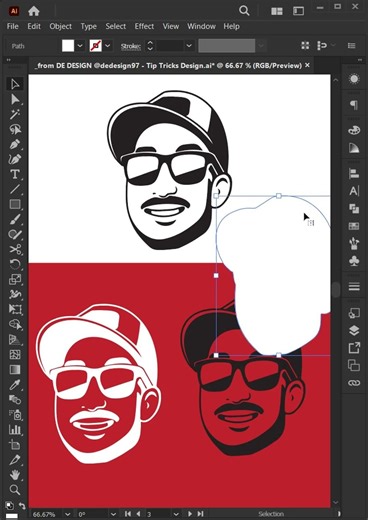The width and height of the screenshot is (368, 520).
Task: Select the Column Graph tool
Action: (15, 429)
